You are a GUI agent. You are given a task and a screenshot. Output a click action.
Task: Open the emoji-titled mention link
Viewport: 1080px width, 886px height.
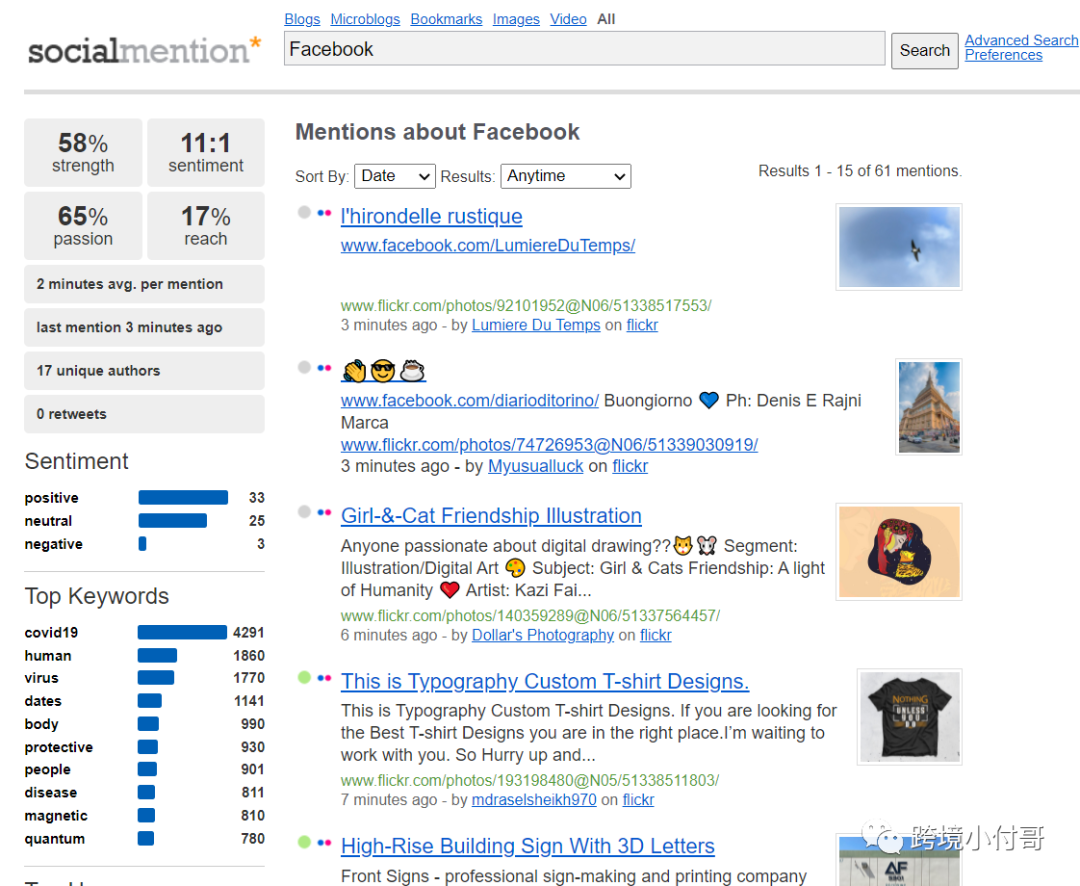coord(384,371)
